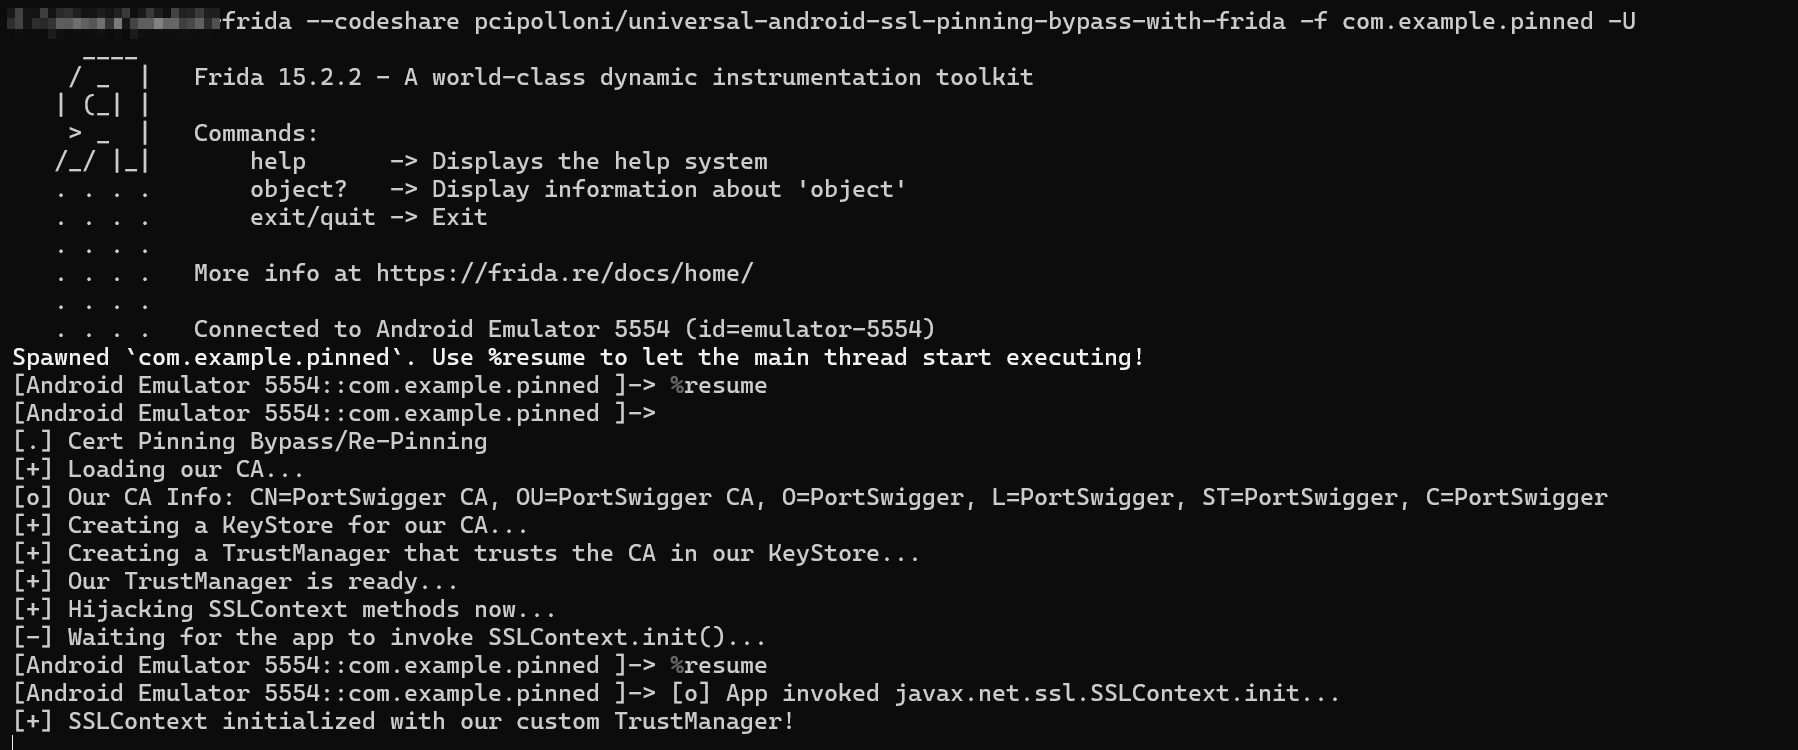Click the 'exit/quit' command entry
1798x750 pixels.
click(312, 217)
